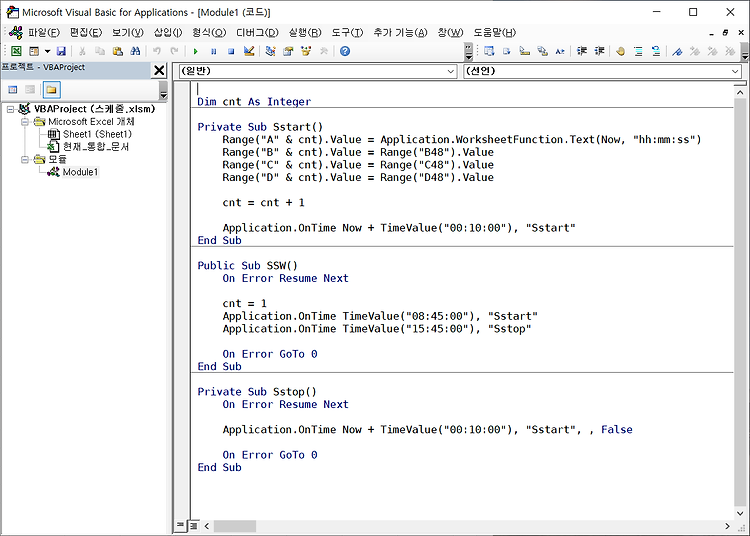This screenshot has height=536, width=750.
Task: Click the Reset stop icon
Action: [x=231, y=51]
